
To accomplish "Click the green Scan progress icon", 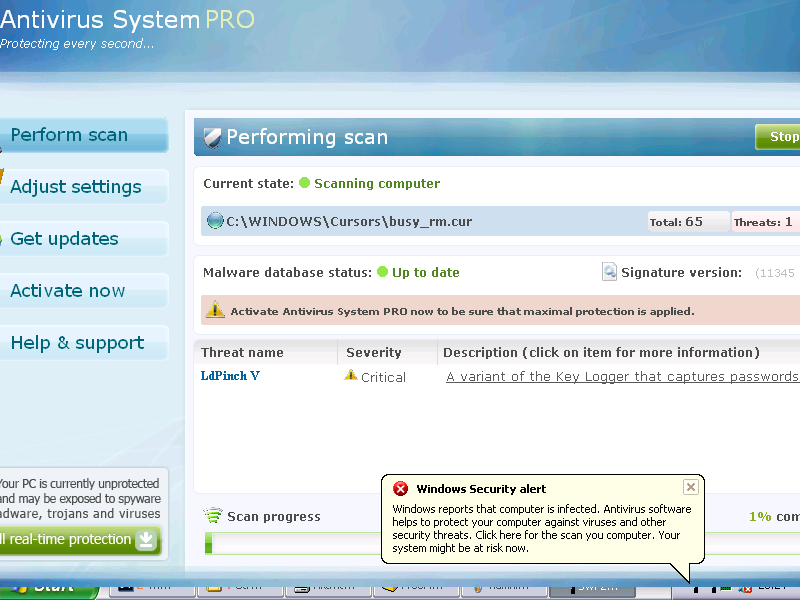I will coord(213,516).
